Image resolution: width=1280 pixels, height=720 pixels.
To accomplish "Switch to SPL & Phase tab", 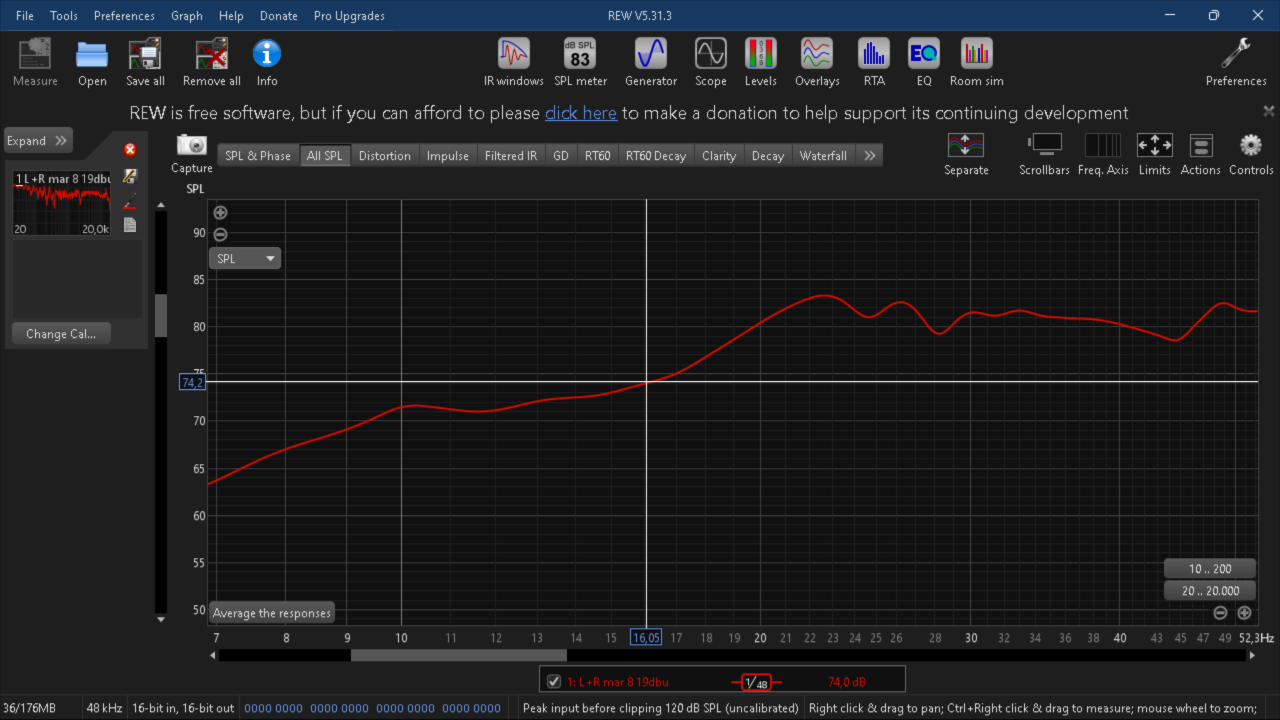I will point(258,155).
